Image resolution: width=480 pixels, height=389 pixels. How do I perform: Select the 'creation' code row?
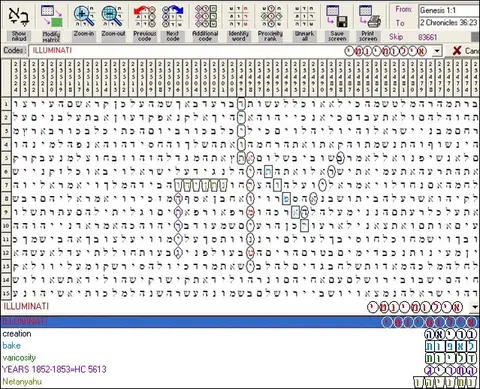click(240, 334)
